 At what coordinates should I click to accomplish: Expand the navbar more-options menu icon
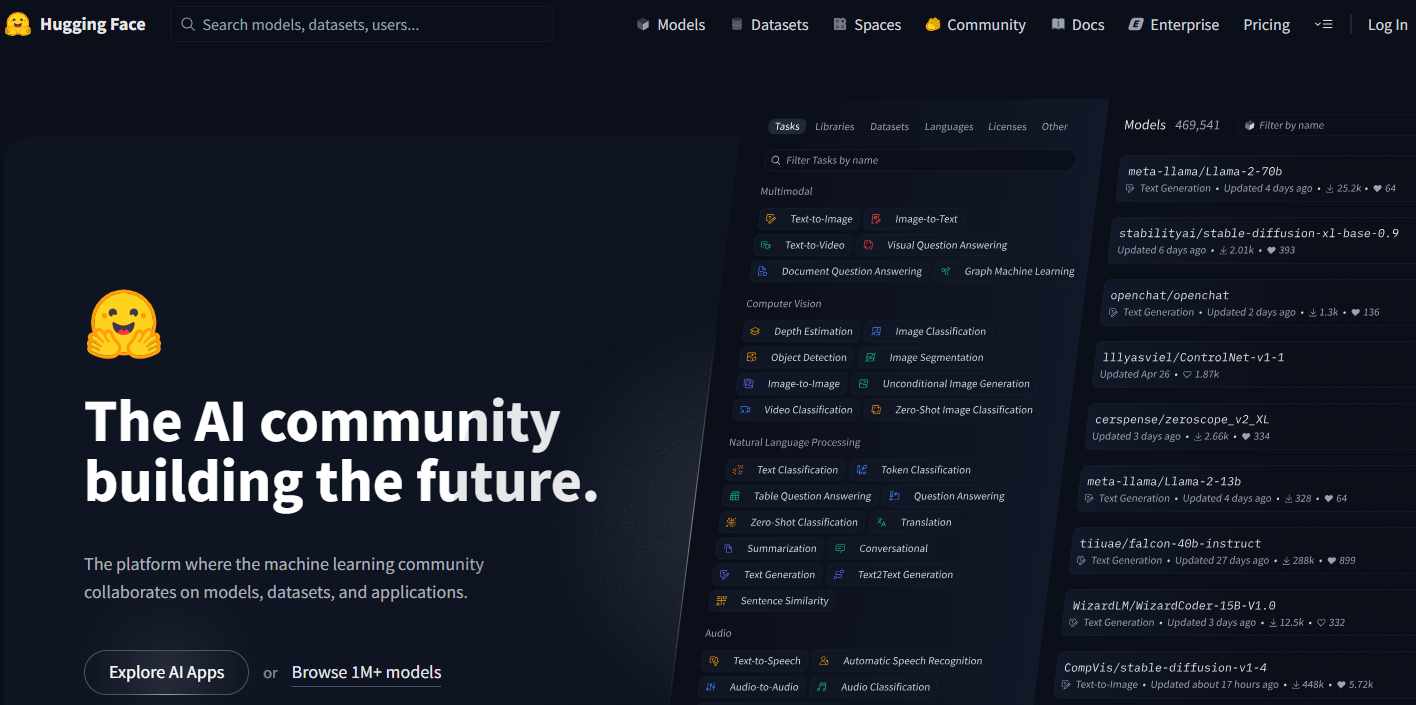click(x=1323, y=25)
